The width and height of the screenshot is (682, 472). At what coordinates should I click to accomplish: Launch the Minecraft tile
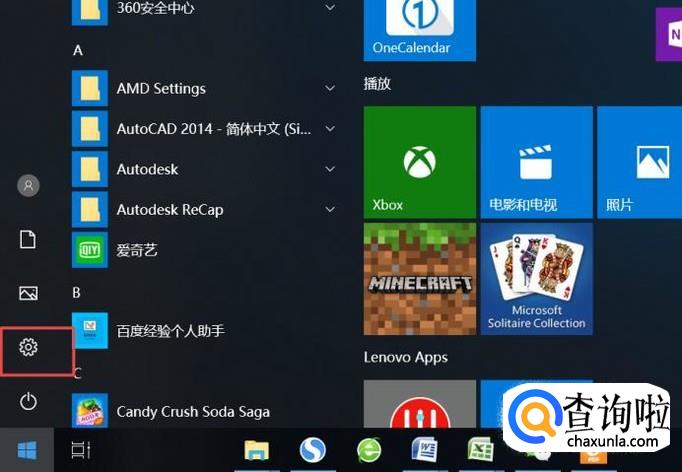(x=420, y=279)
